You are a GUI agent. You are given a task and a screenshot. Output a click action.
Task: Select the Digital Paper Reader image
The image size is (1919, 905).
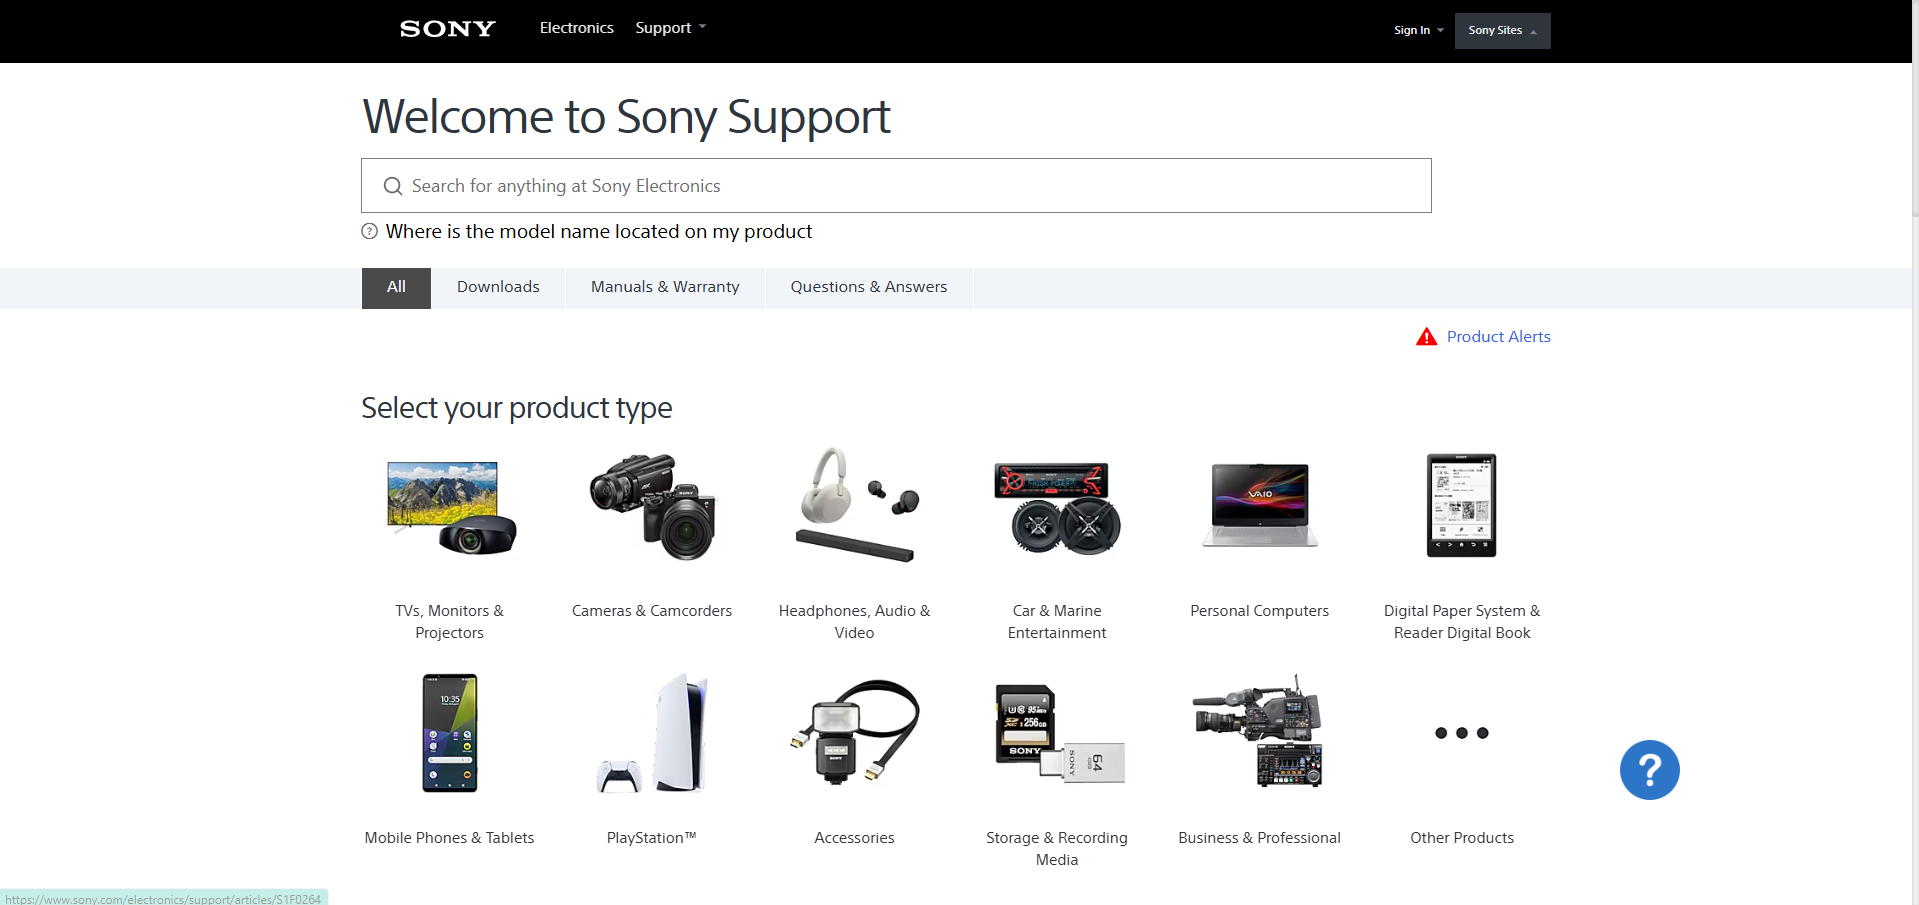(1461, 505)
